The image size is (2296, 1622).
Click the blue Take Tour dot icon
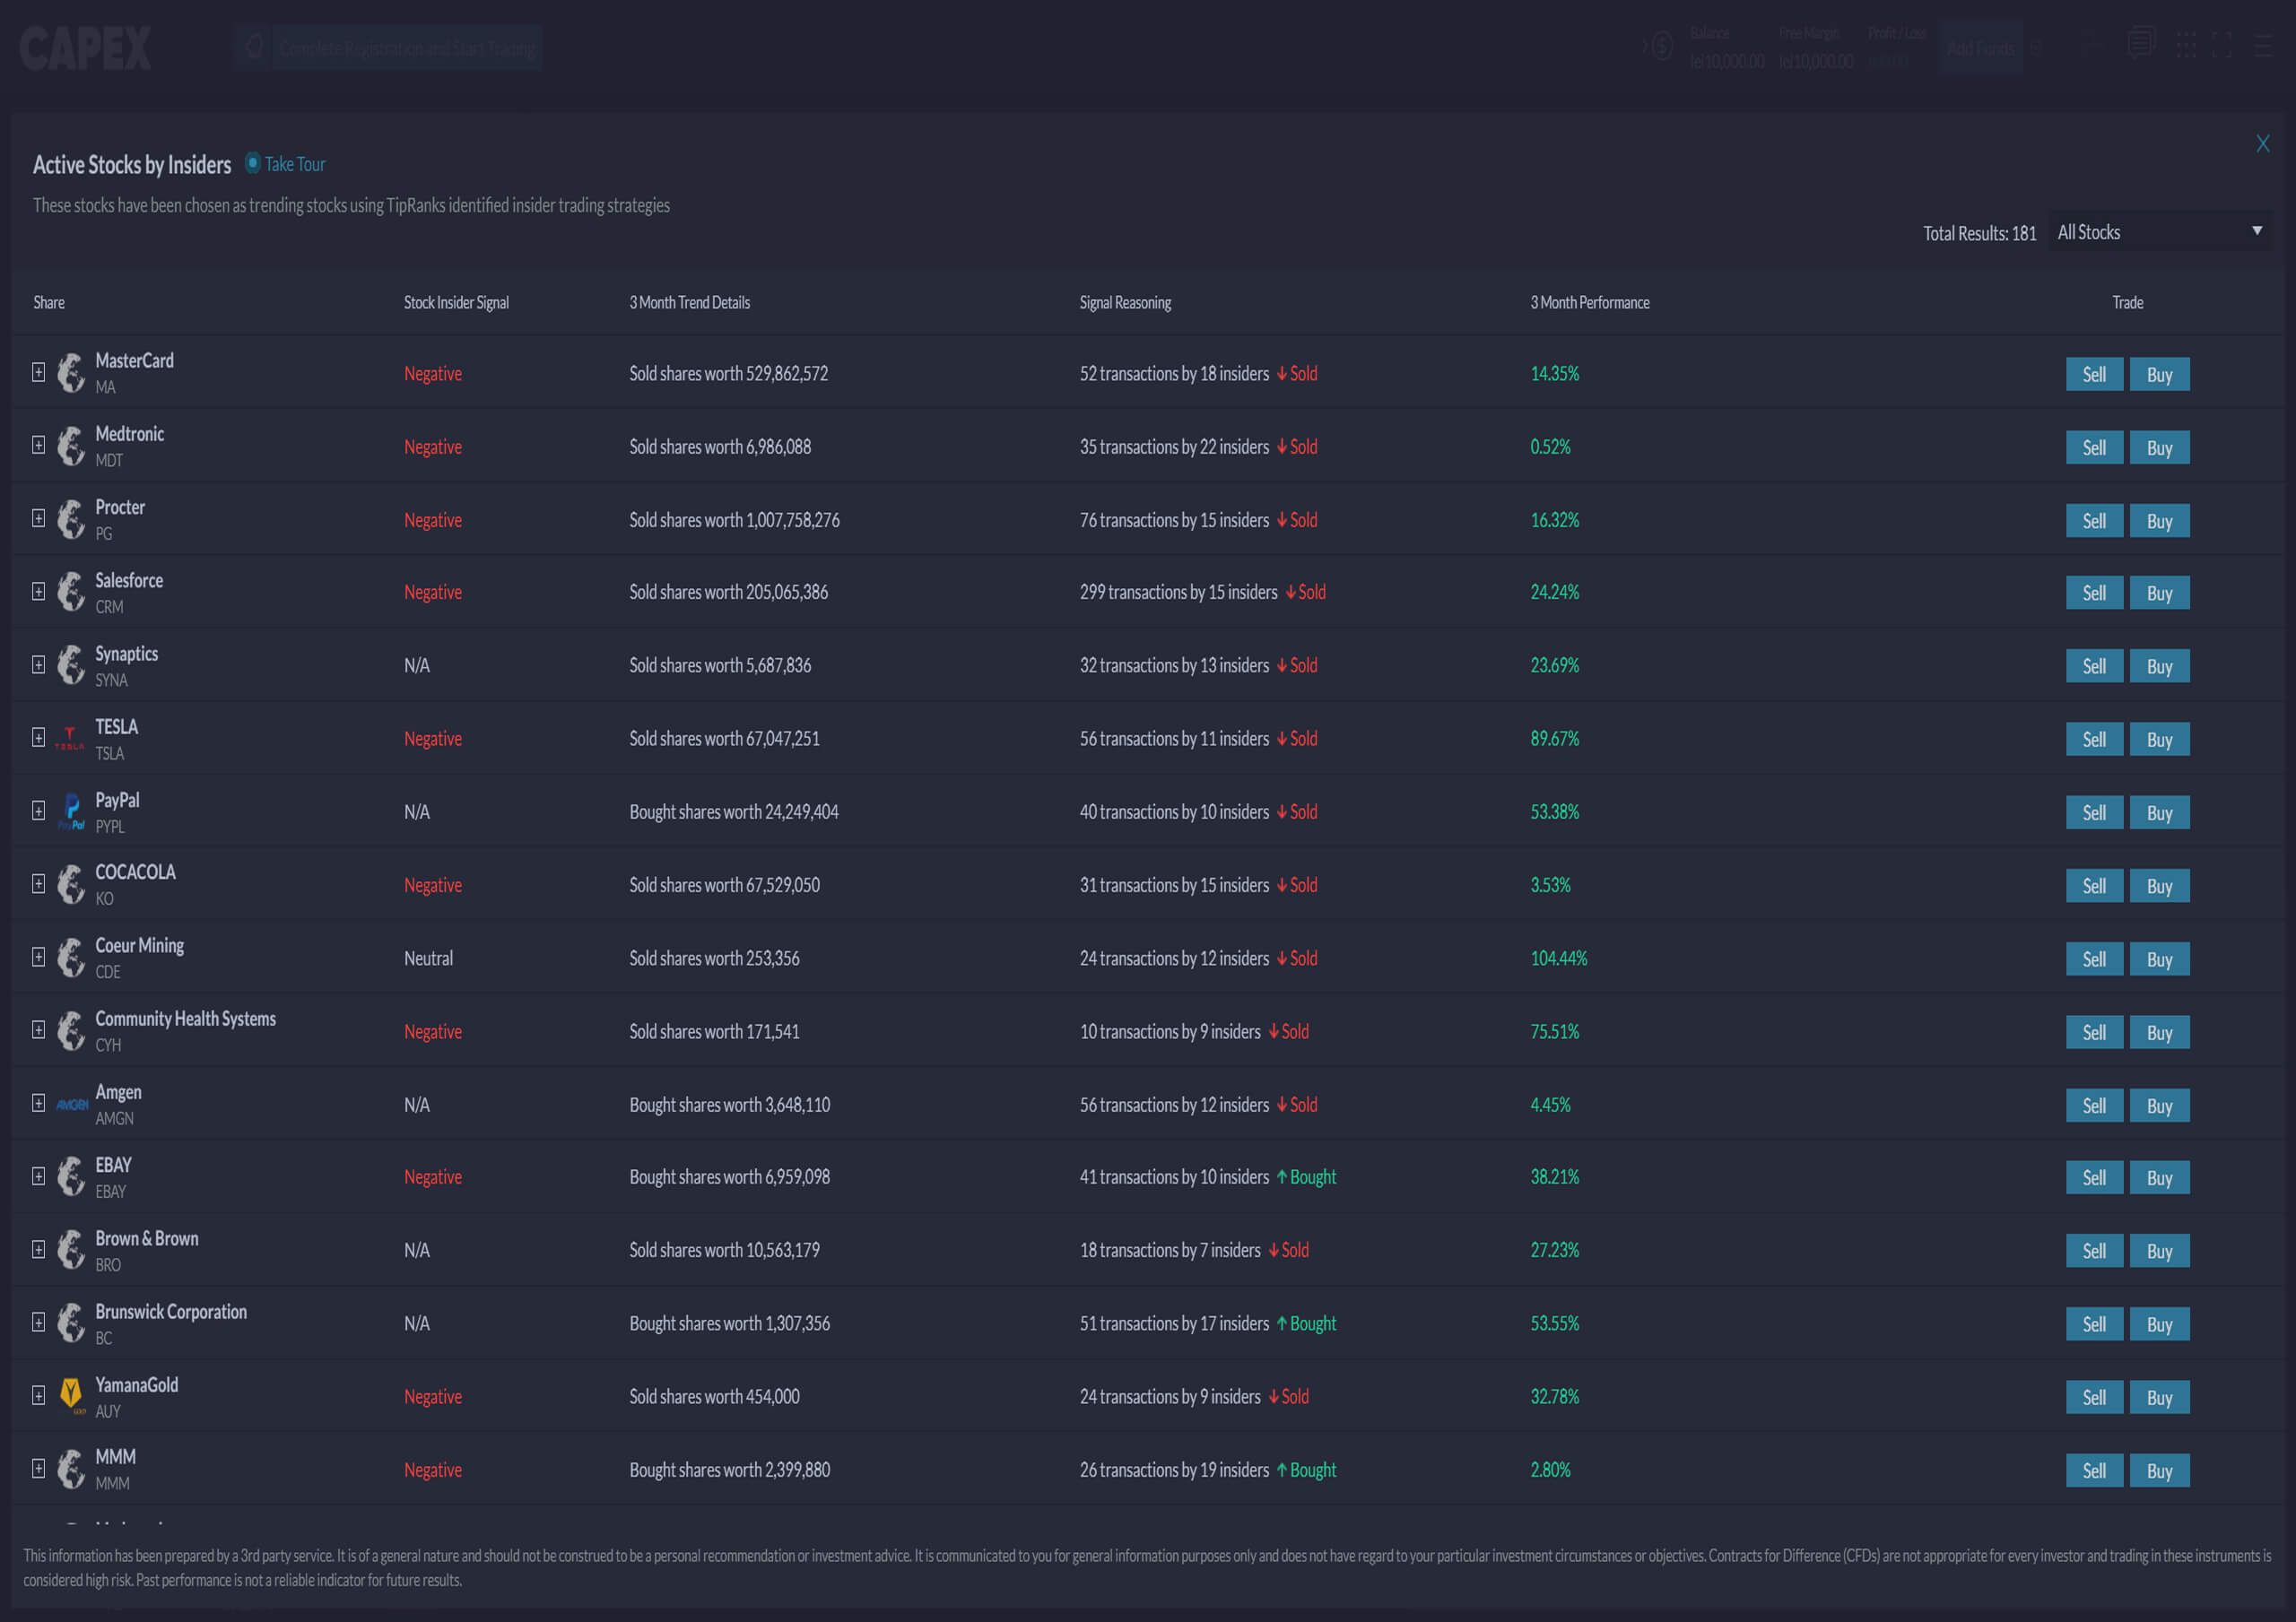(253, 163)
